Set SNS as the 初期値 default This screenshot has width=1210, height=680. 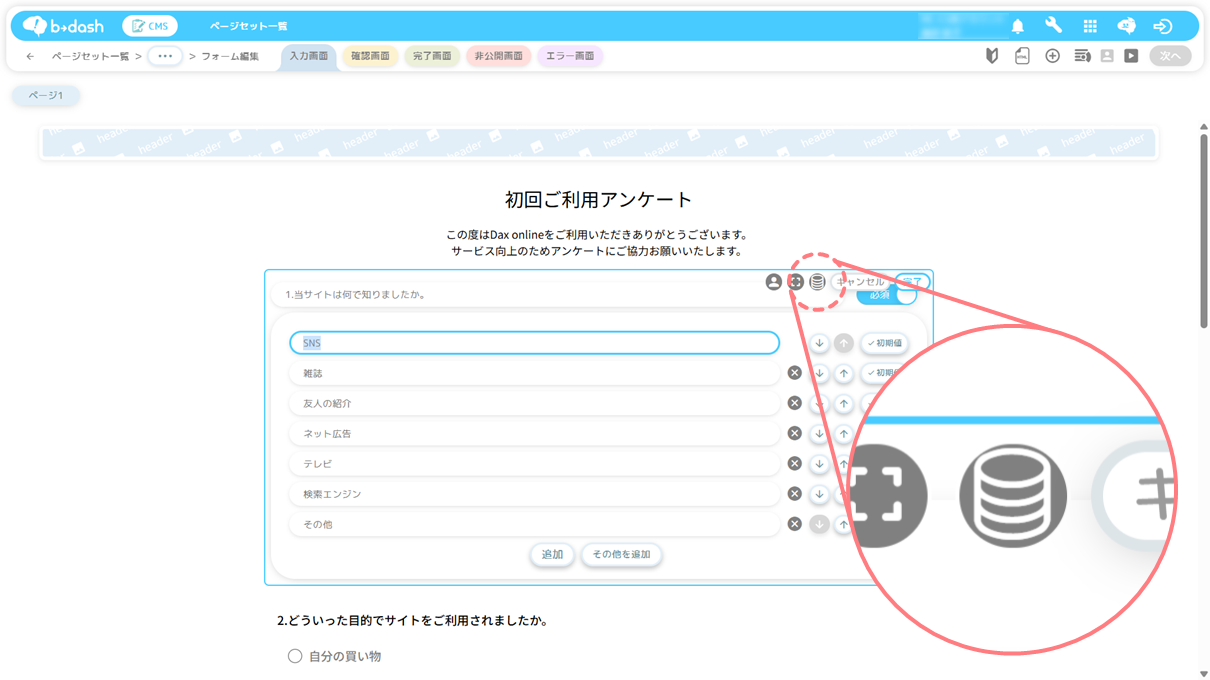884,343
